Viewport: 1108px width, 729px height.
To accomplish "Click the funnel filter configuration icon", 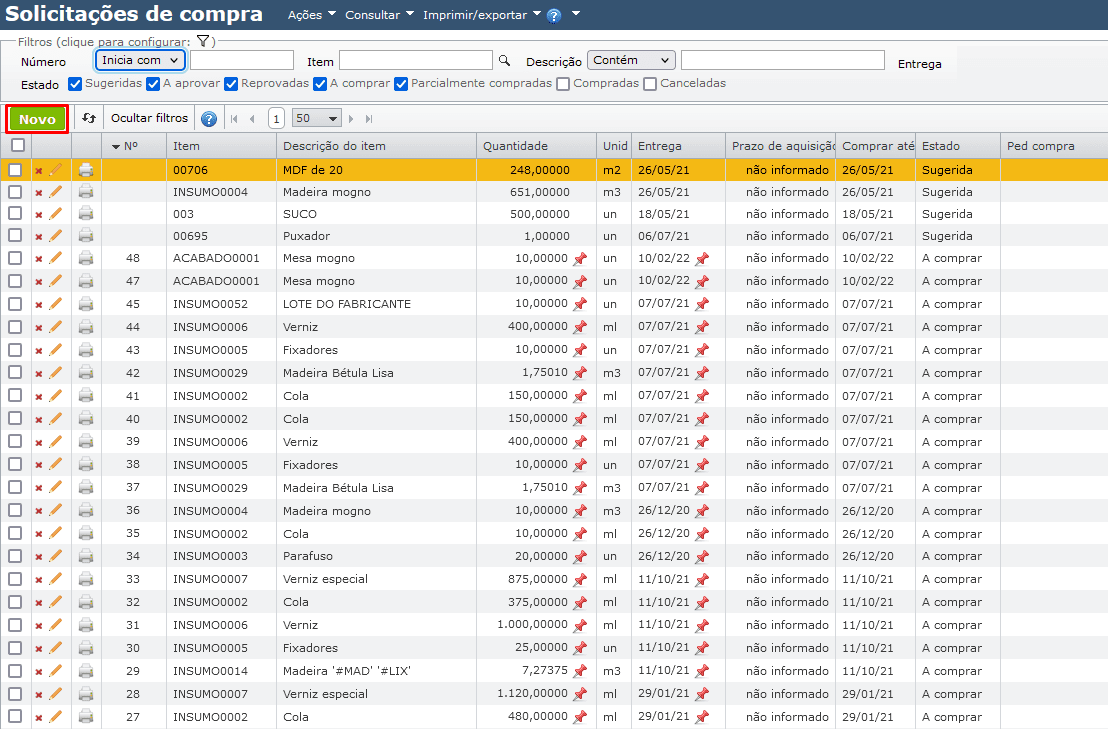I will coord(202,41).
